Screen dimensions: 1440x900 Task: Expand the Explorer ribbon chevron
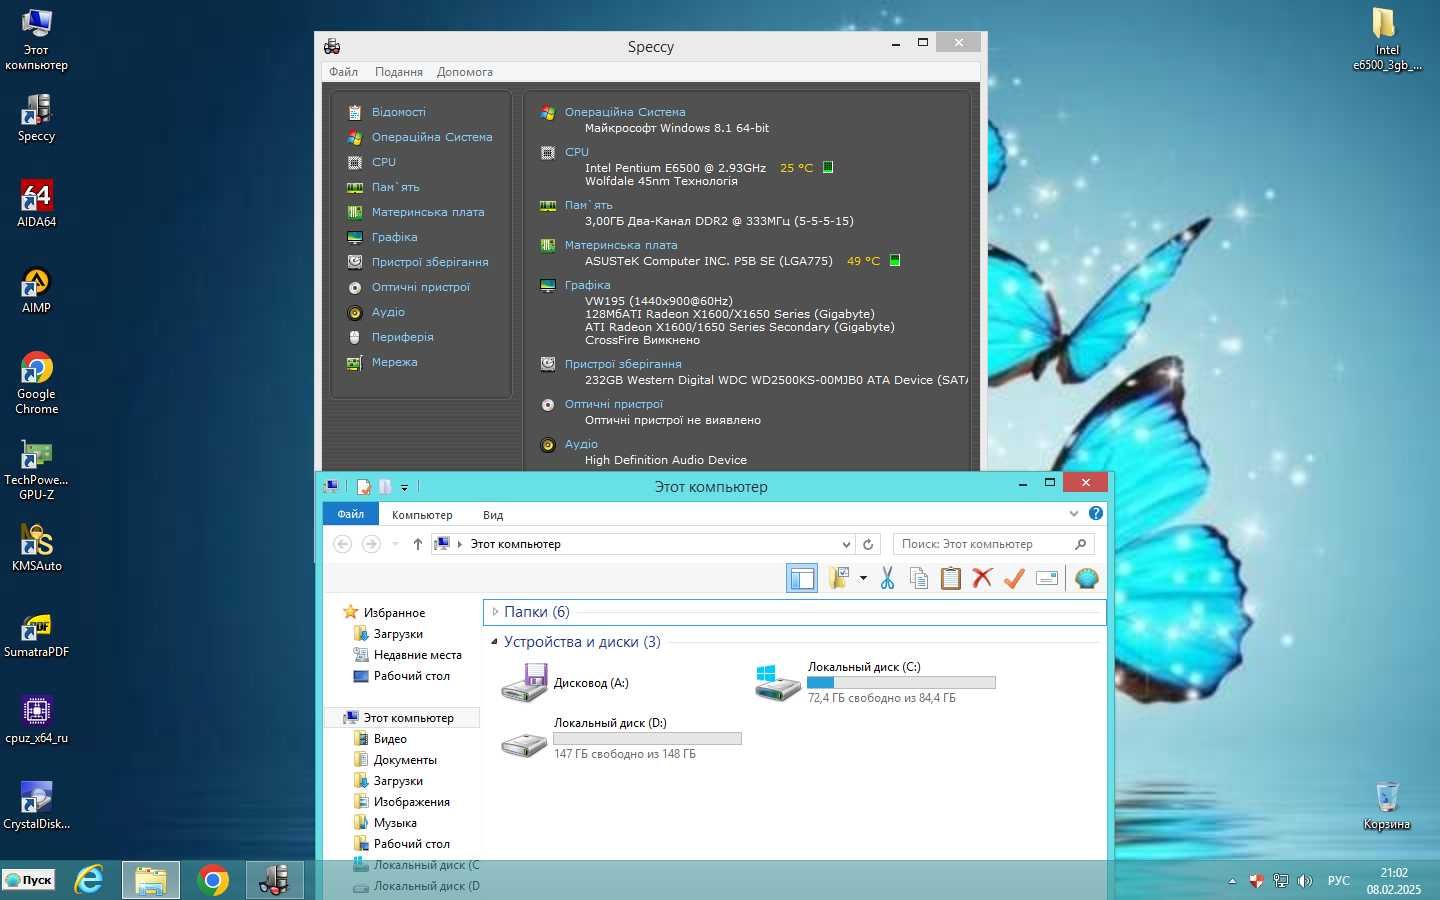[1074, 513]
